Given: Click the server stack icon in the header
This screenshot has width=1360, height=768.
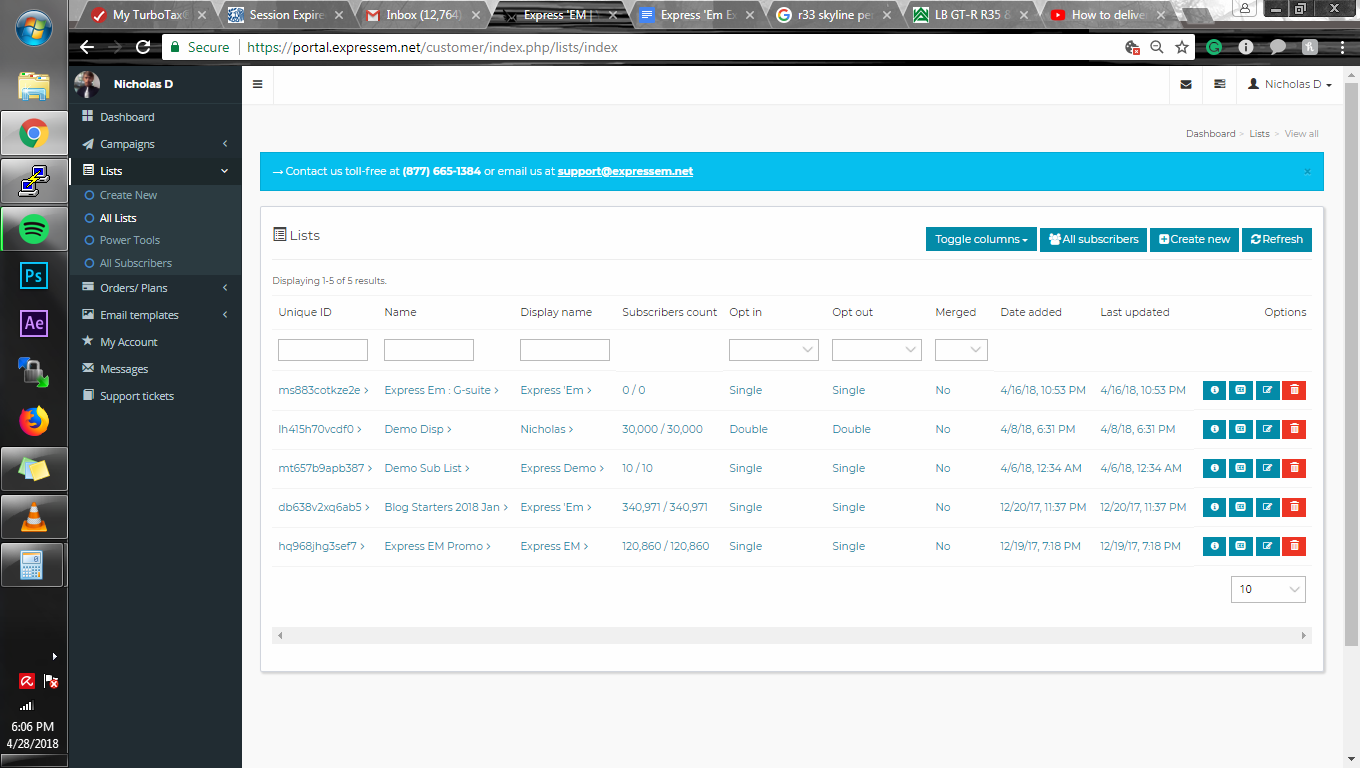Looking at the screenshot, I should coord(1219,85).
